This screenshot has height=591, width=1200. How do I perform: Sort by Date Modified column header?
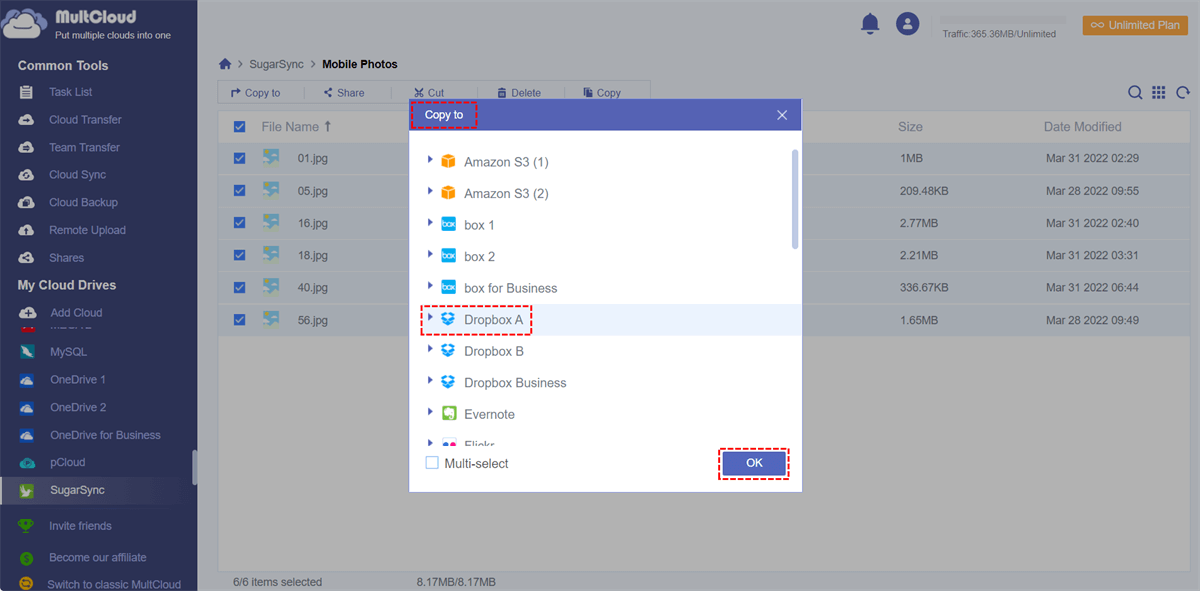click(x=1083, y=127)
